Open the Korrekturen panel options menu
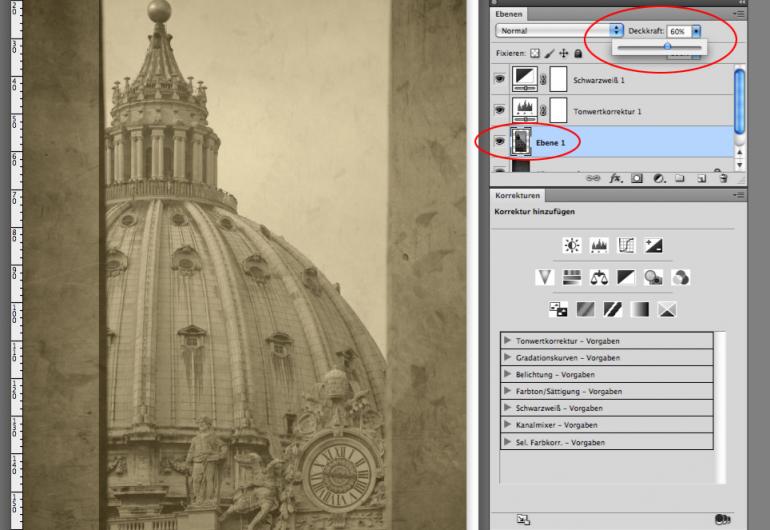Viewport: 770px width, 530px height. 738,195
